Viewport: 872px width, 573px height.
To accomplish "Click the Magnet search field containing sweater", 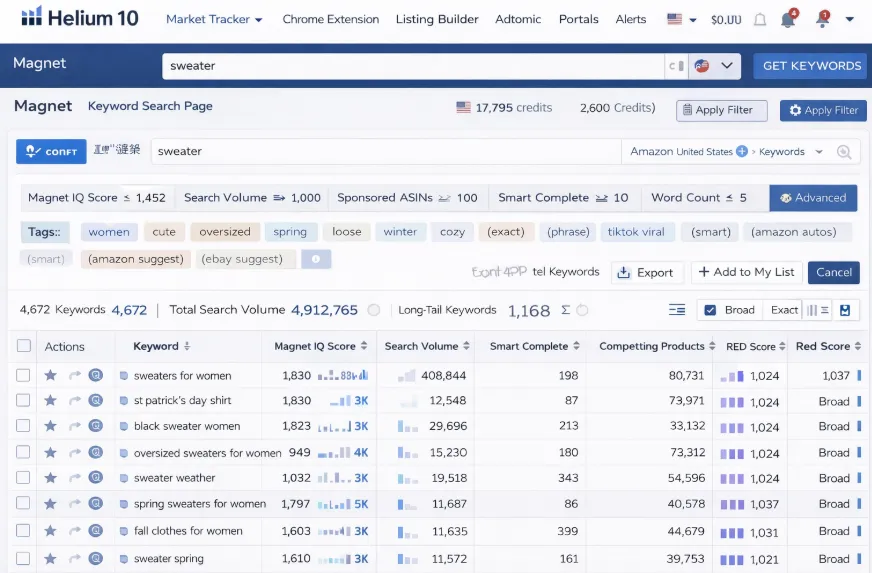I will pyautogui.click(x=413, y=66).
